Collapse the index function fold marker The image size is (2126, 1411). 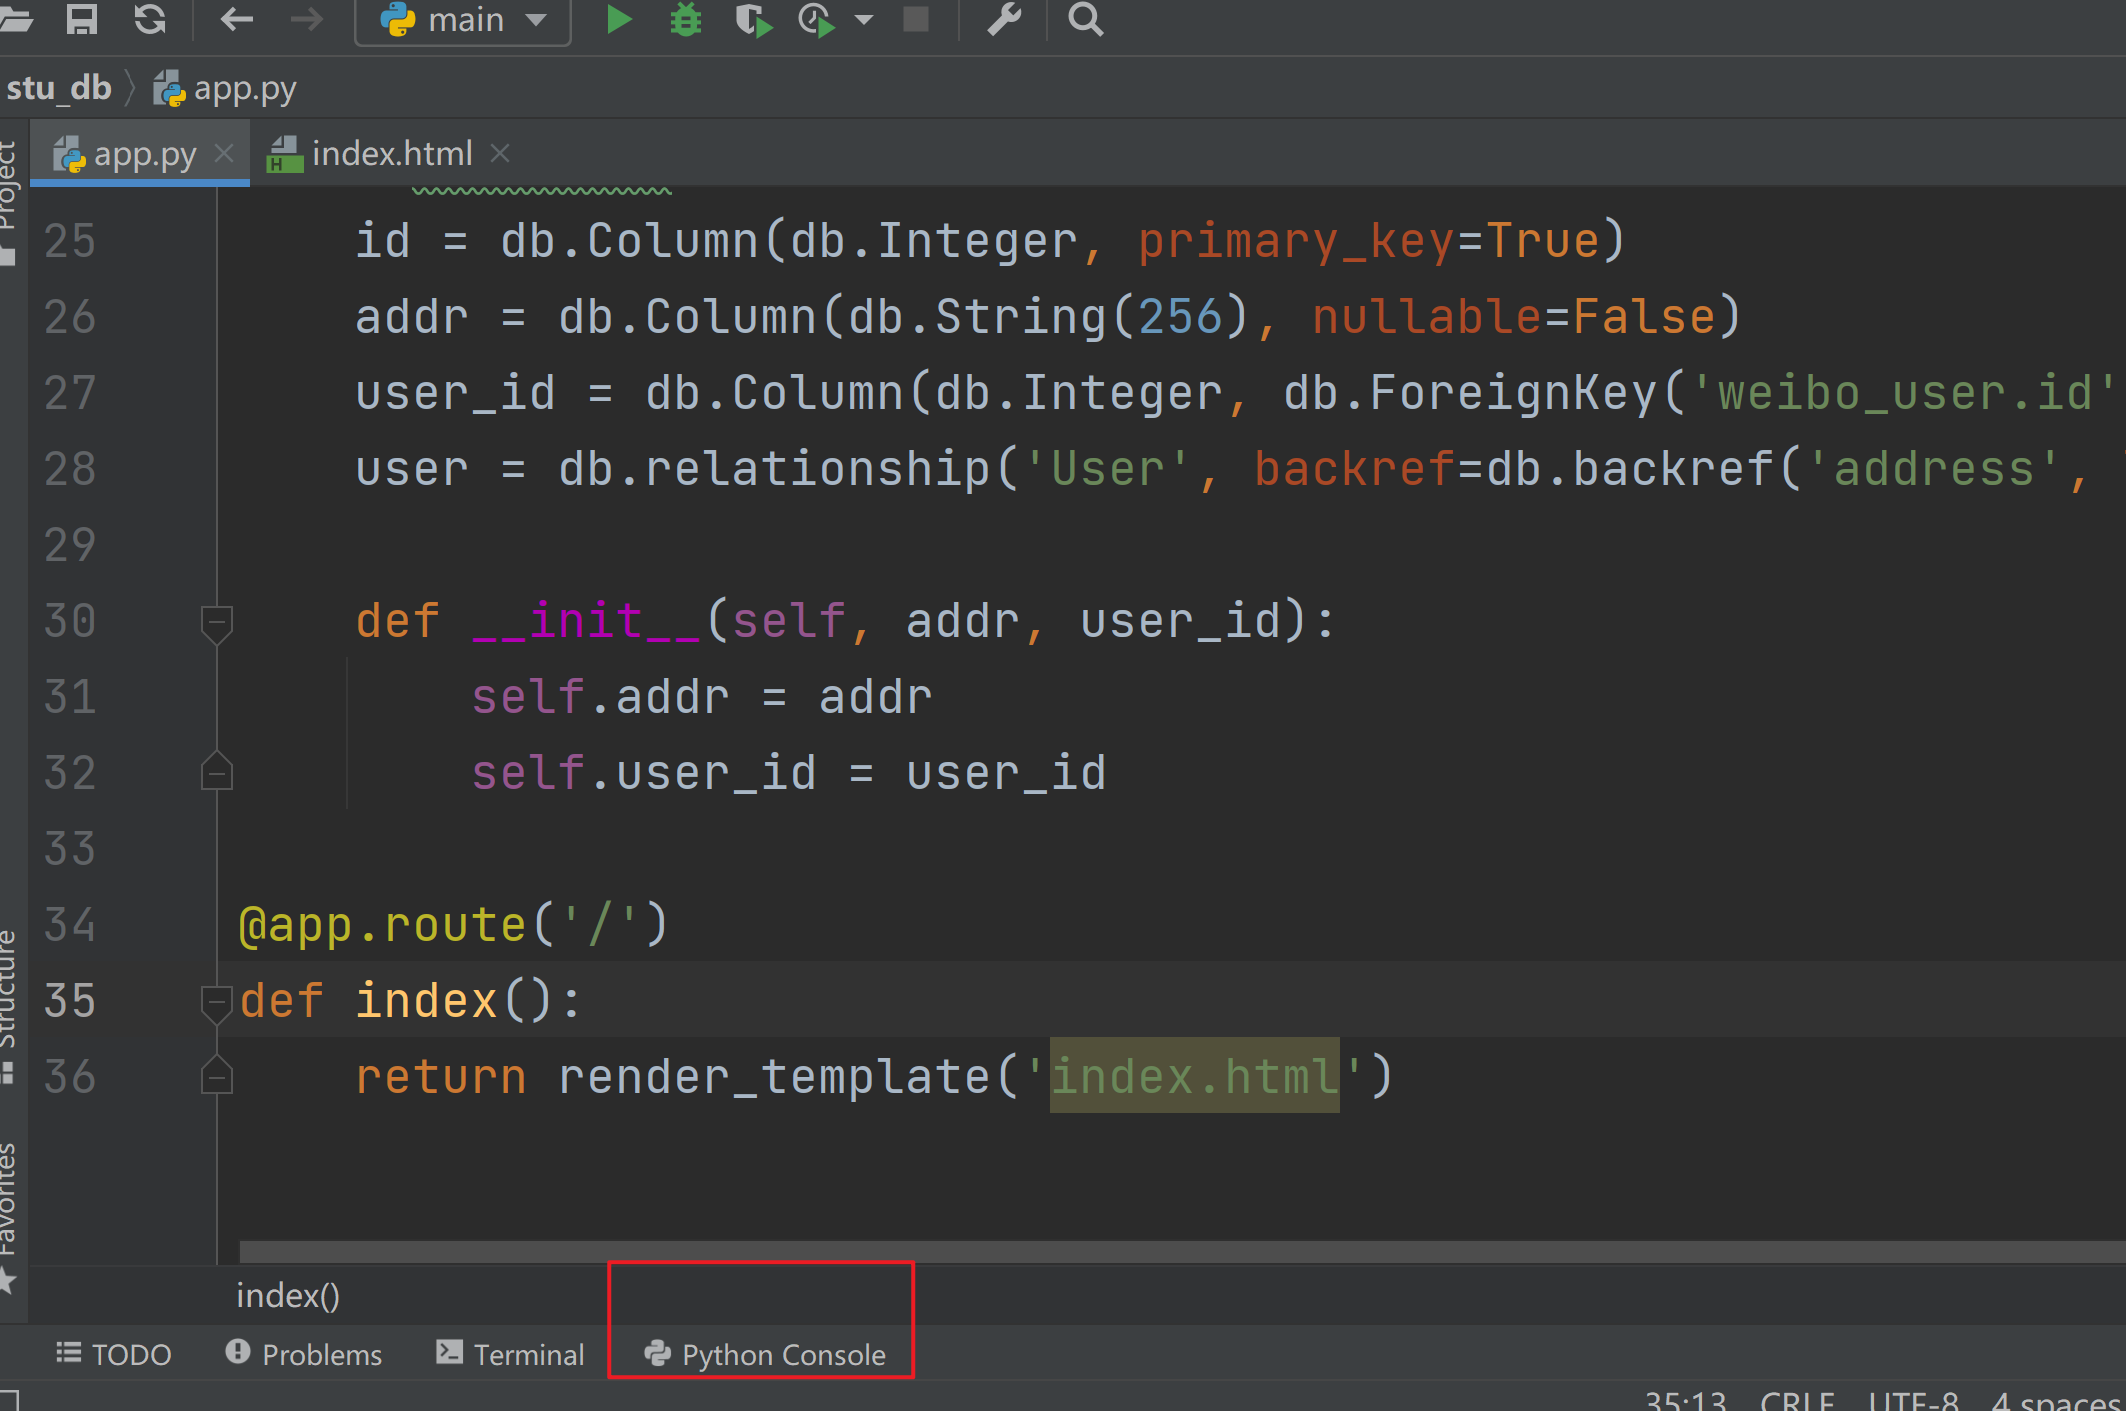tap(215, 1001)
